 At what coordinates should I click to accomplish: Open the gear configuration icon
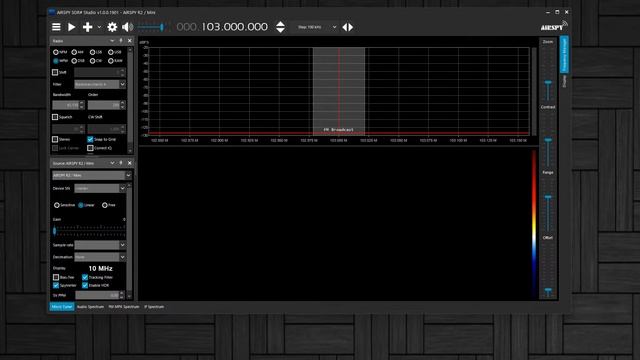(112, 27)
